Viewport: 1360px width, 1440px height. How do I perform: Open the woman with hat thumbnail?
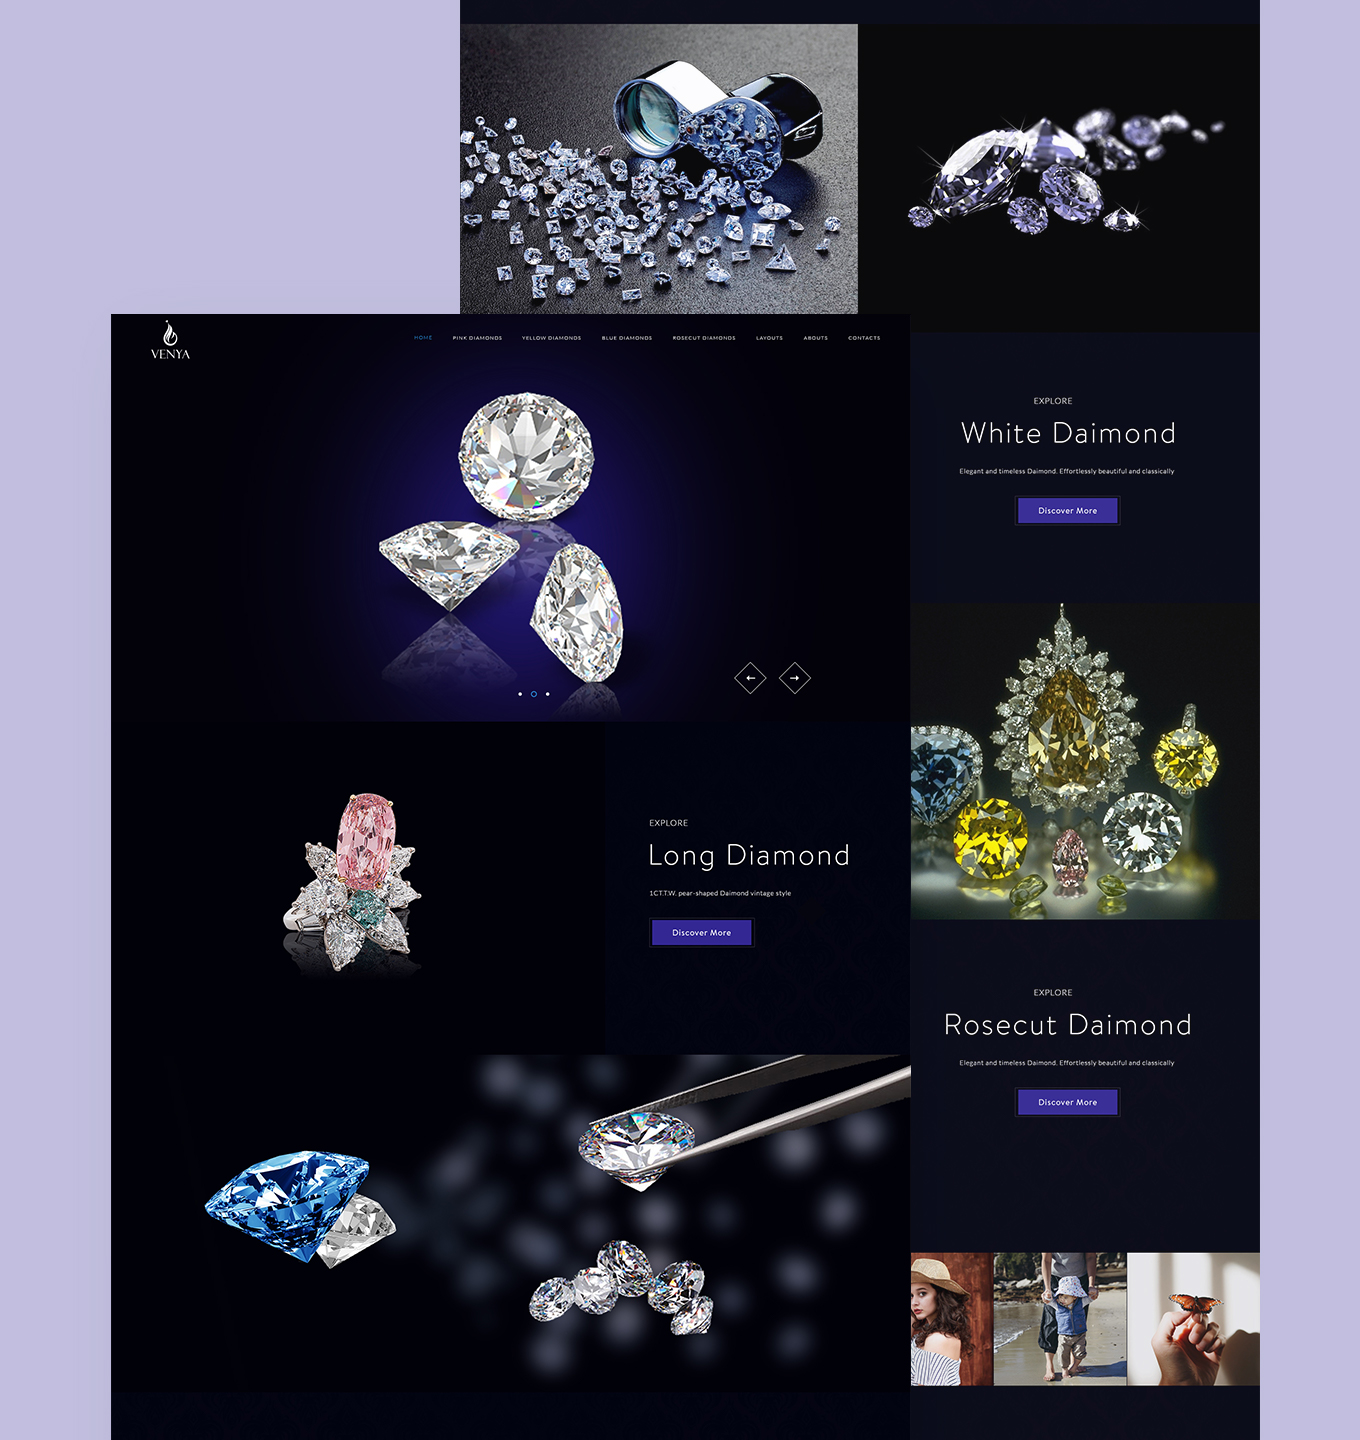coord(952,1319)
